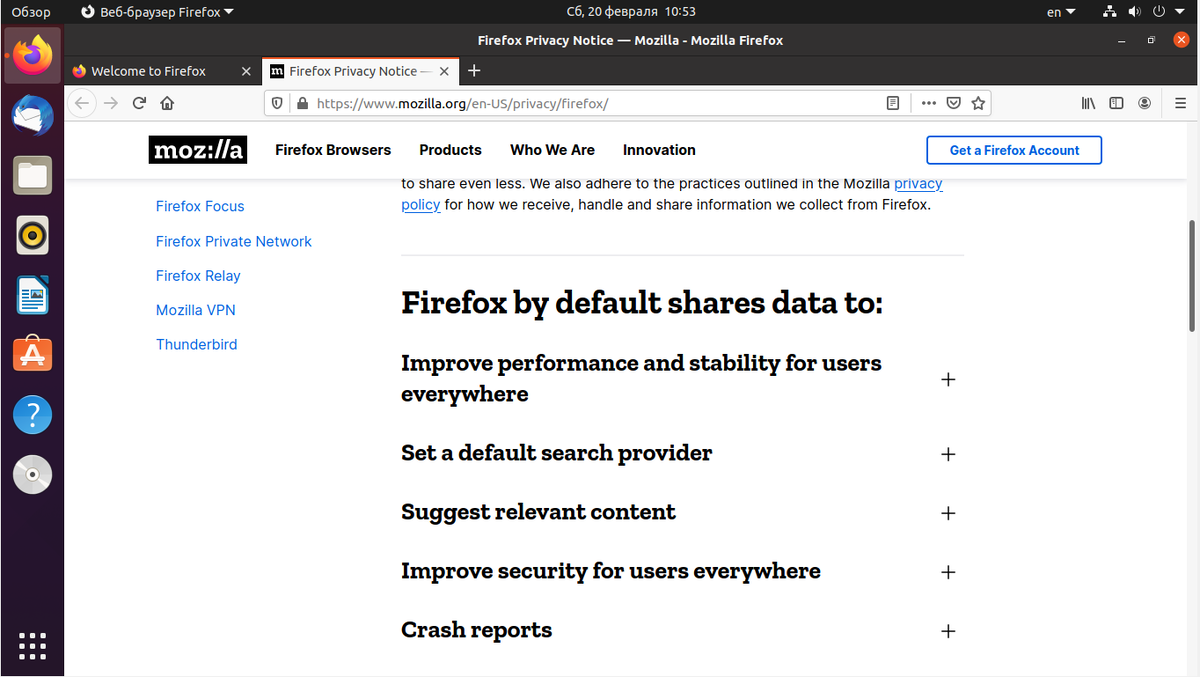The width and height of the screenshot is (1200, 677).
Task: Show site security padlock info
Action: 301,103
